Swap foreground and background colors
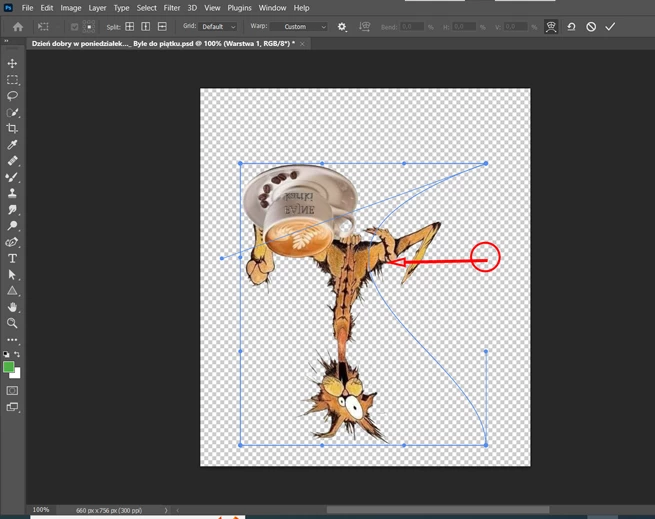Screen dimensions: 655x519 [17, 354]
